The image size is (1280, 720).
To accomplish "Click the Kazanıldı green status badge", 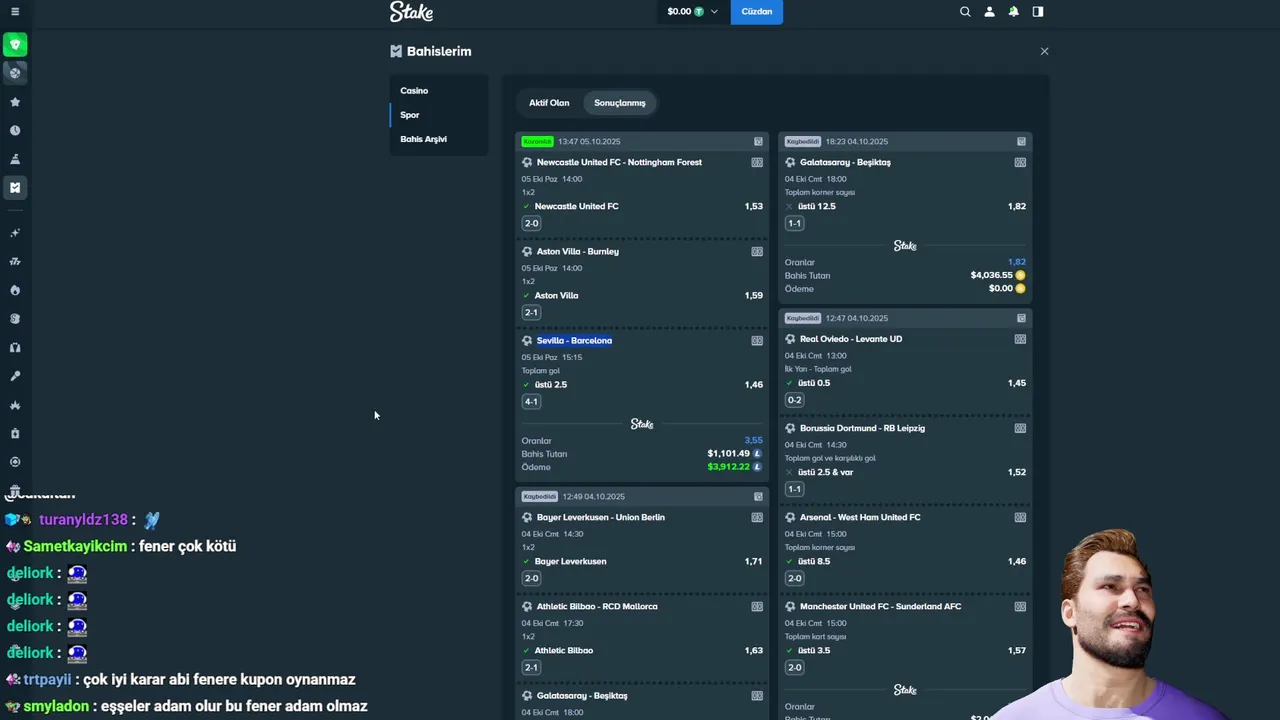I will 537,142.
